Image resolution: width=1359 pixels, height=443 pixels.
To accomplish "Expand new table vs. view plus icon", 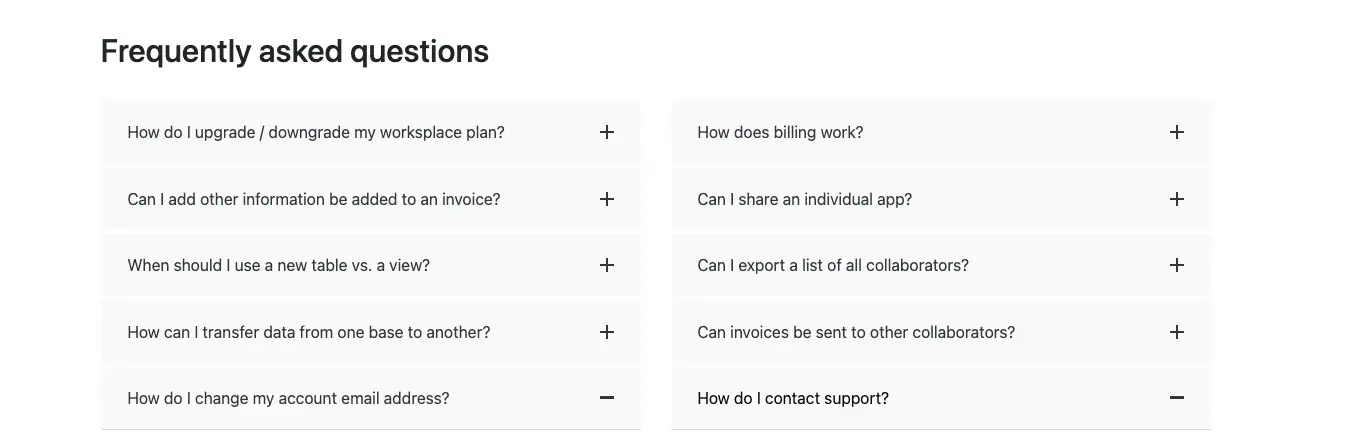I will (x=607, y=265).
